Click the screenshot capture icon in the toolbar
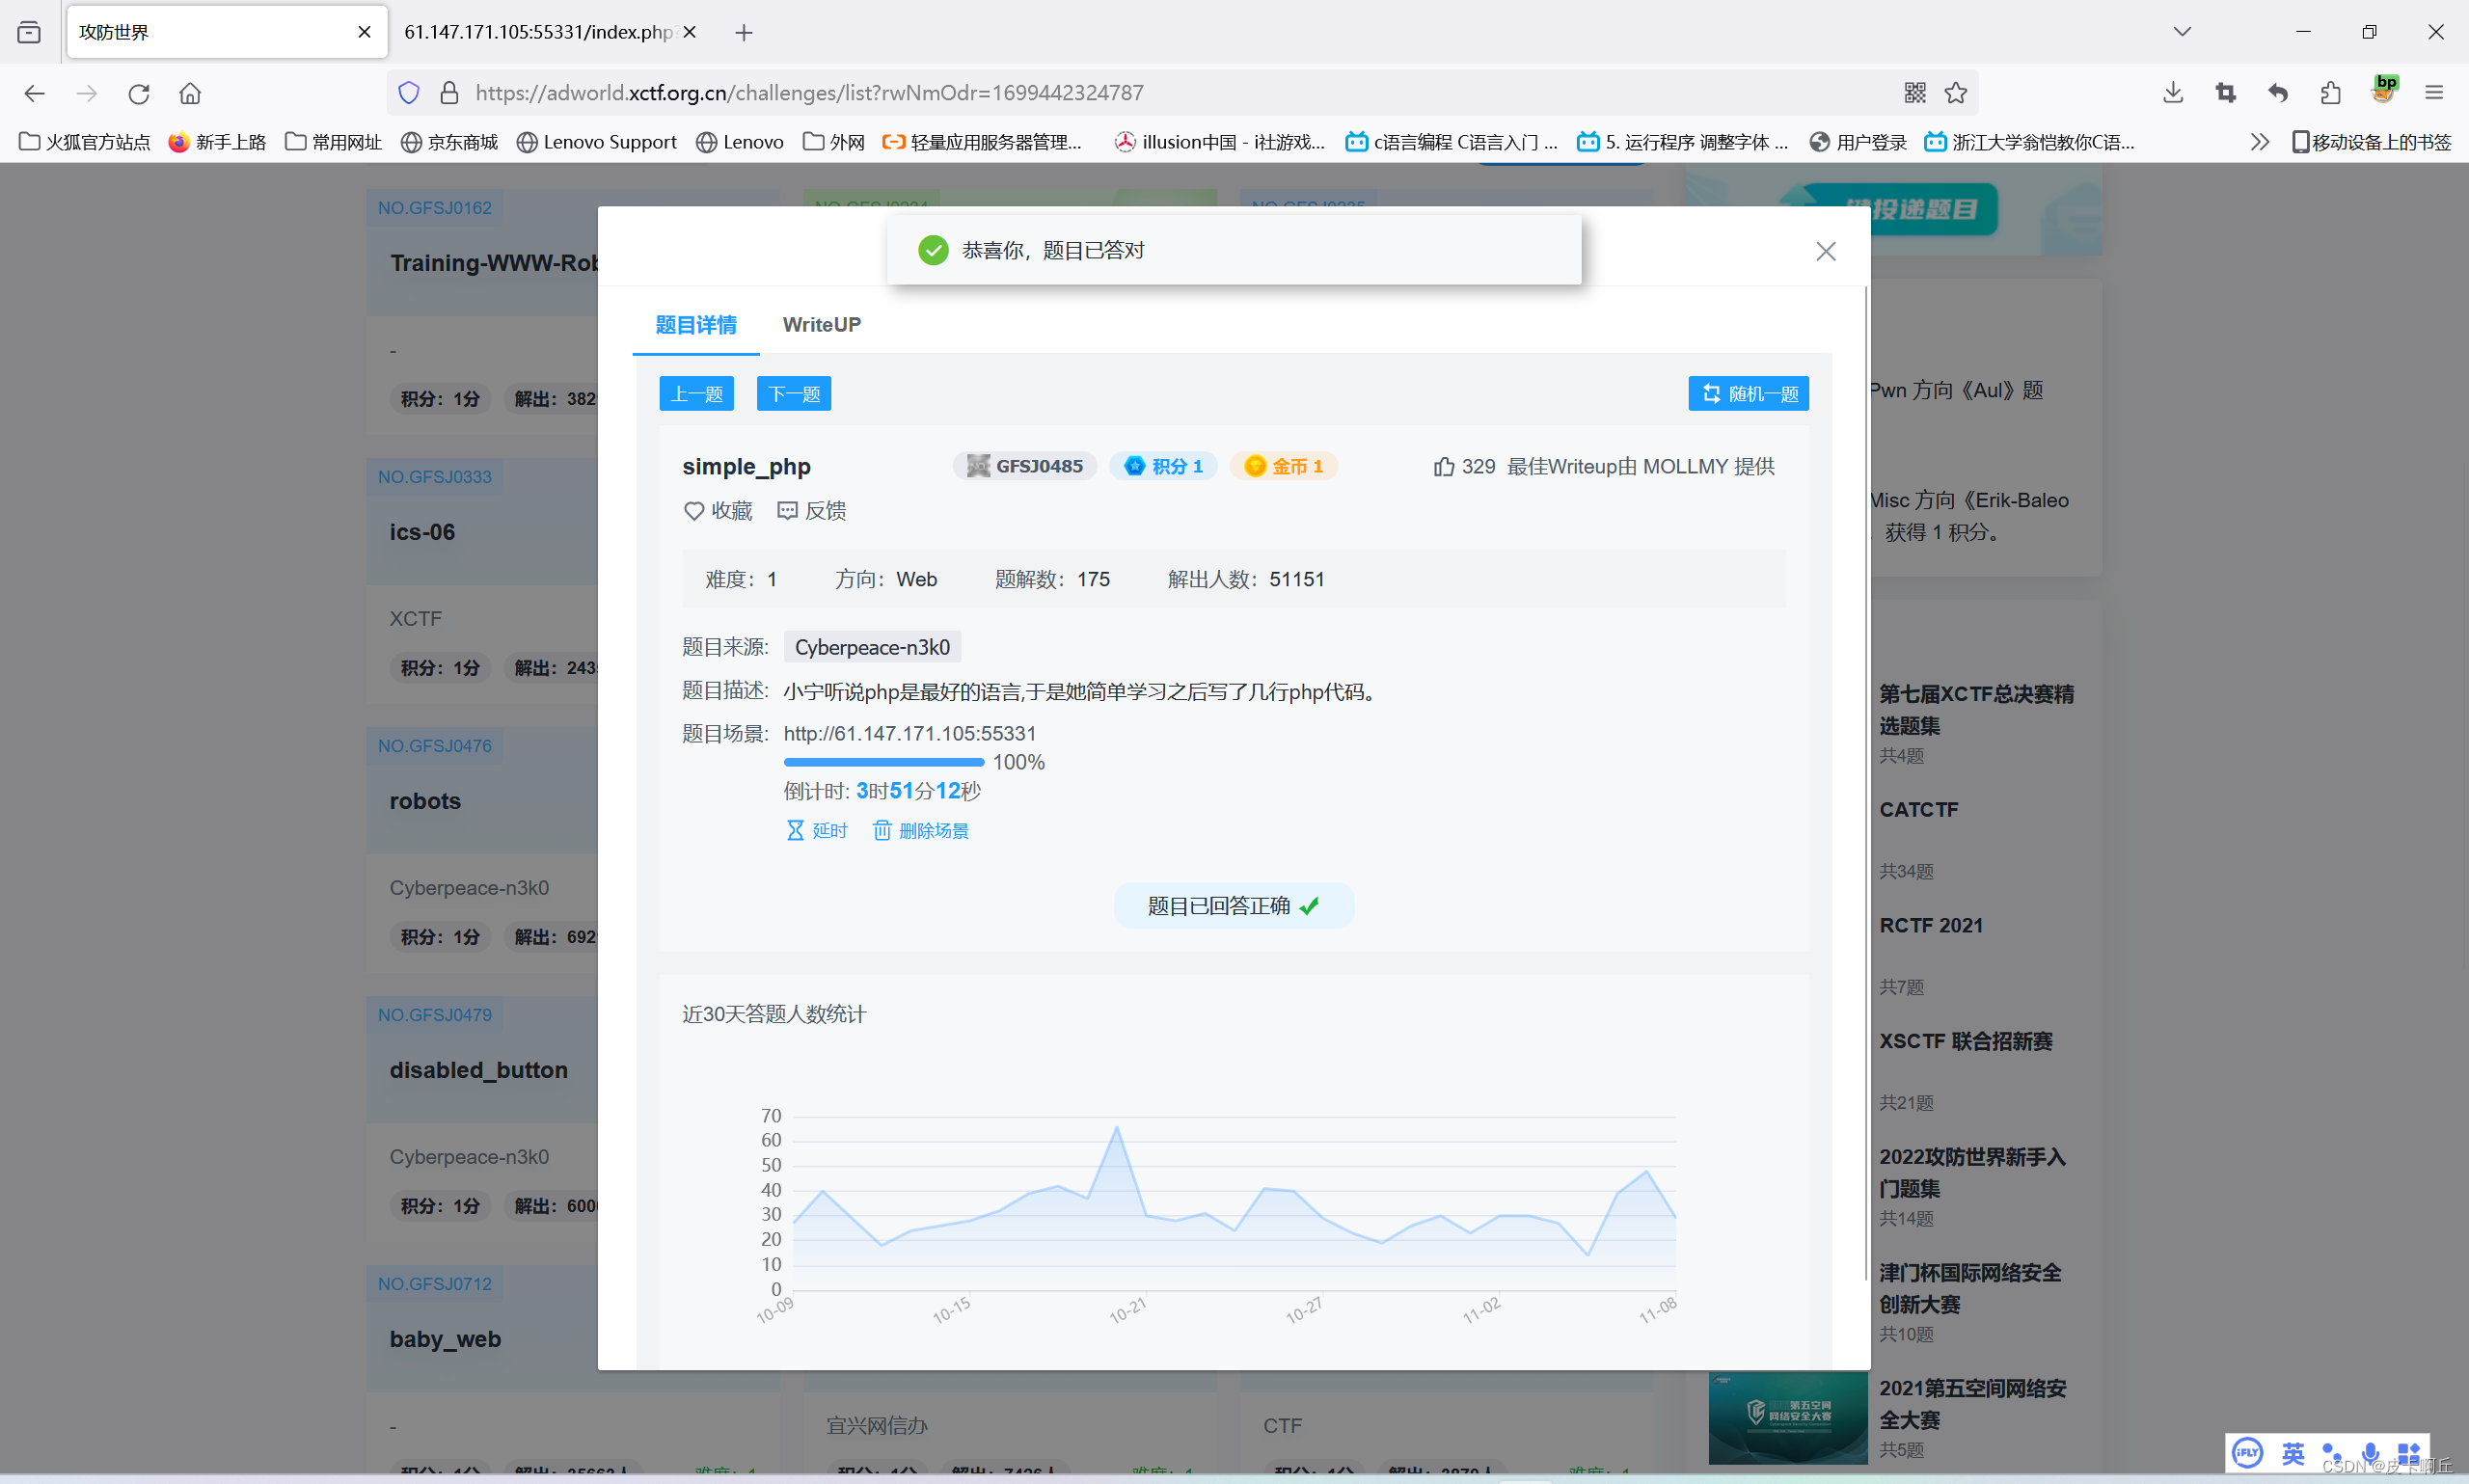This screenshot has height=1484, width=2469. click(x=2225, y=92)
